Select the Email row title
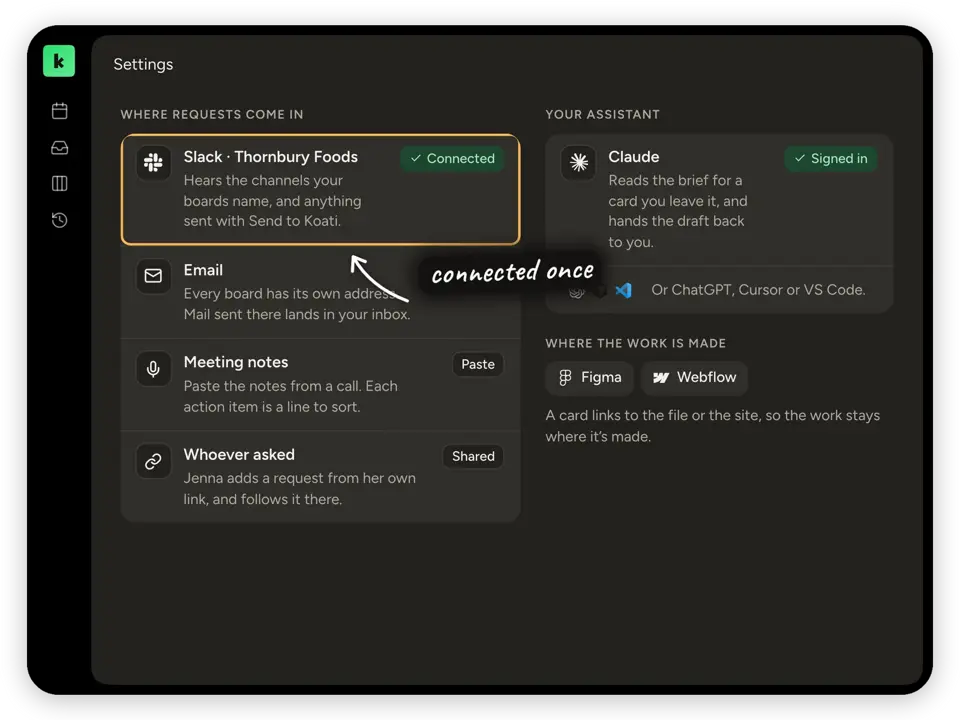960x720 pixels. [x=203, y=270]
